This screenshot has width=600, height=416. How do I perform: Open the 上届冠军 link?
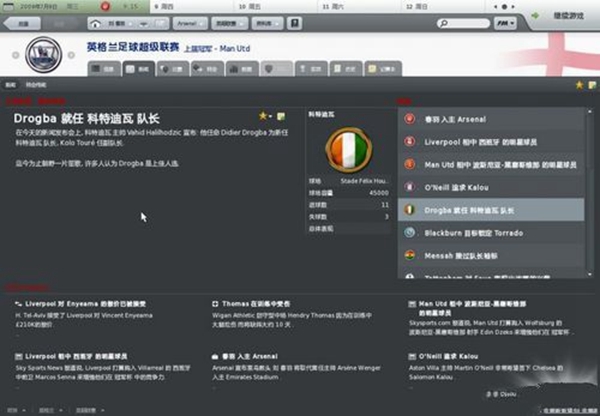point(198,49)
